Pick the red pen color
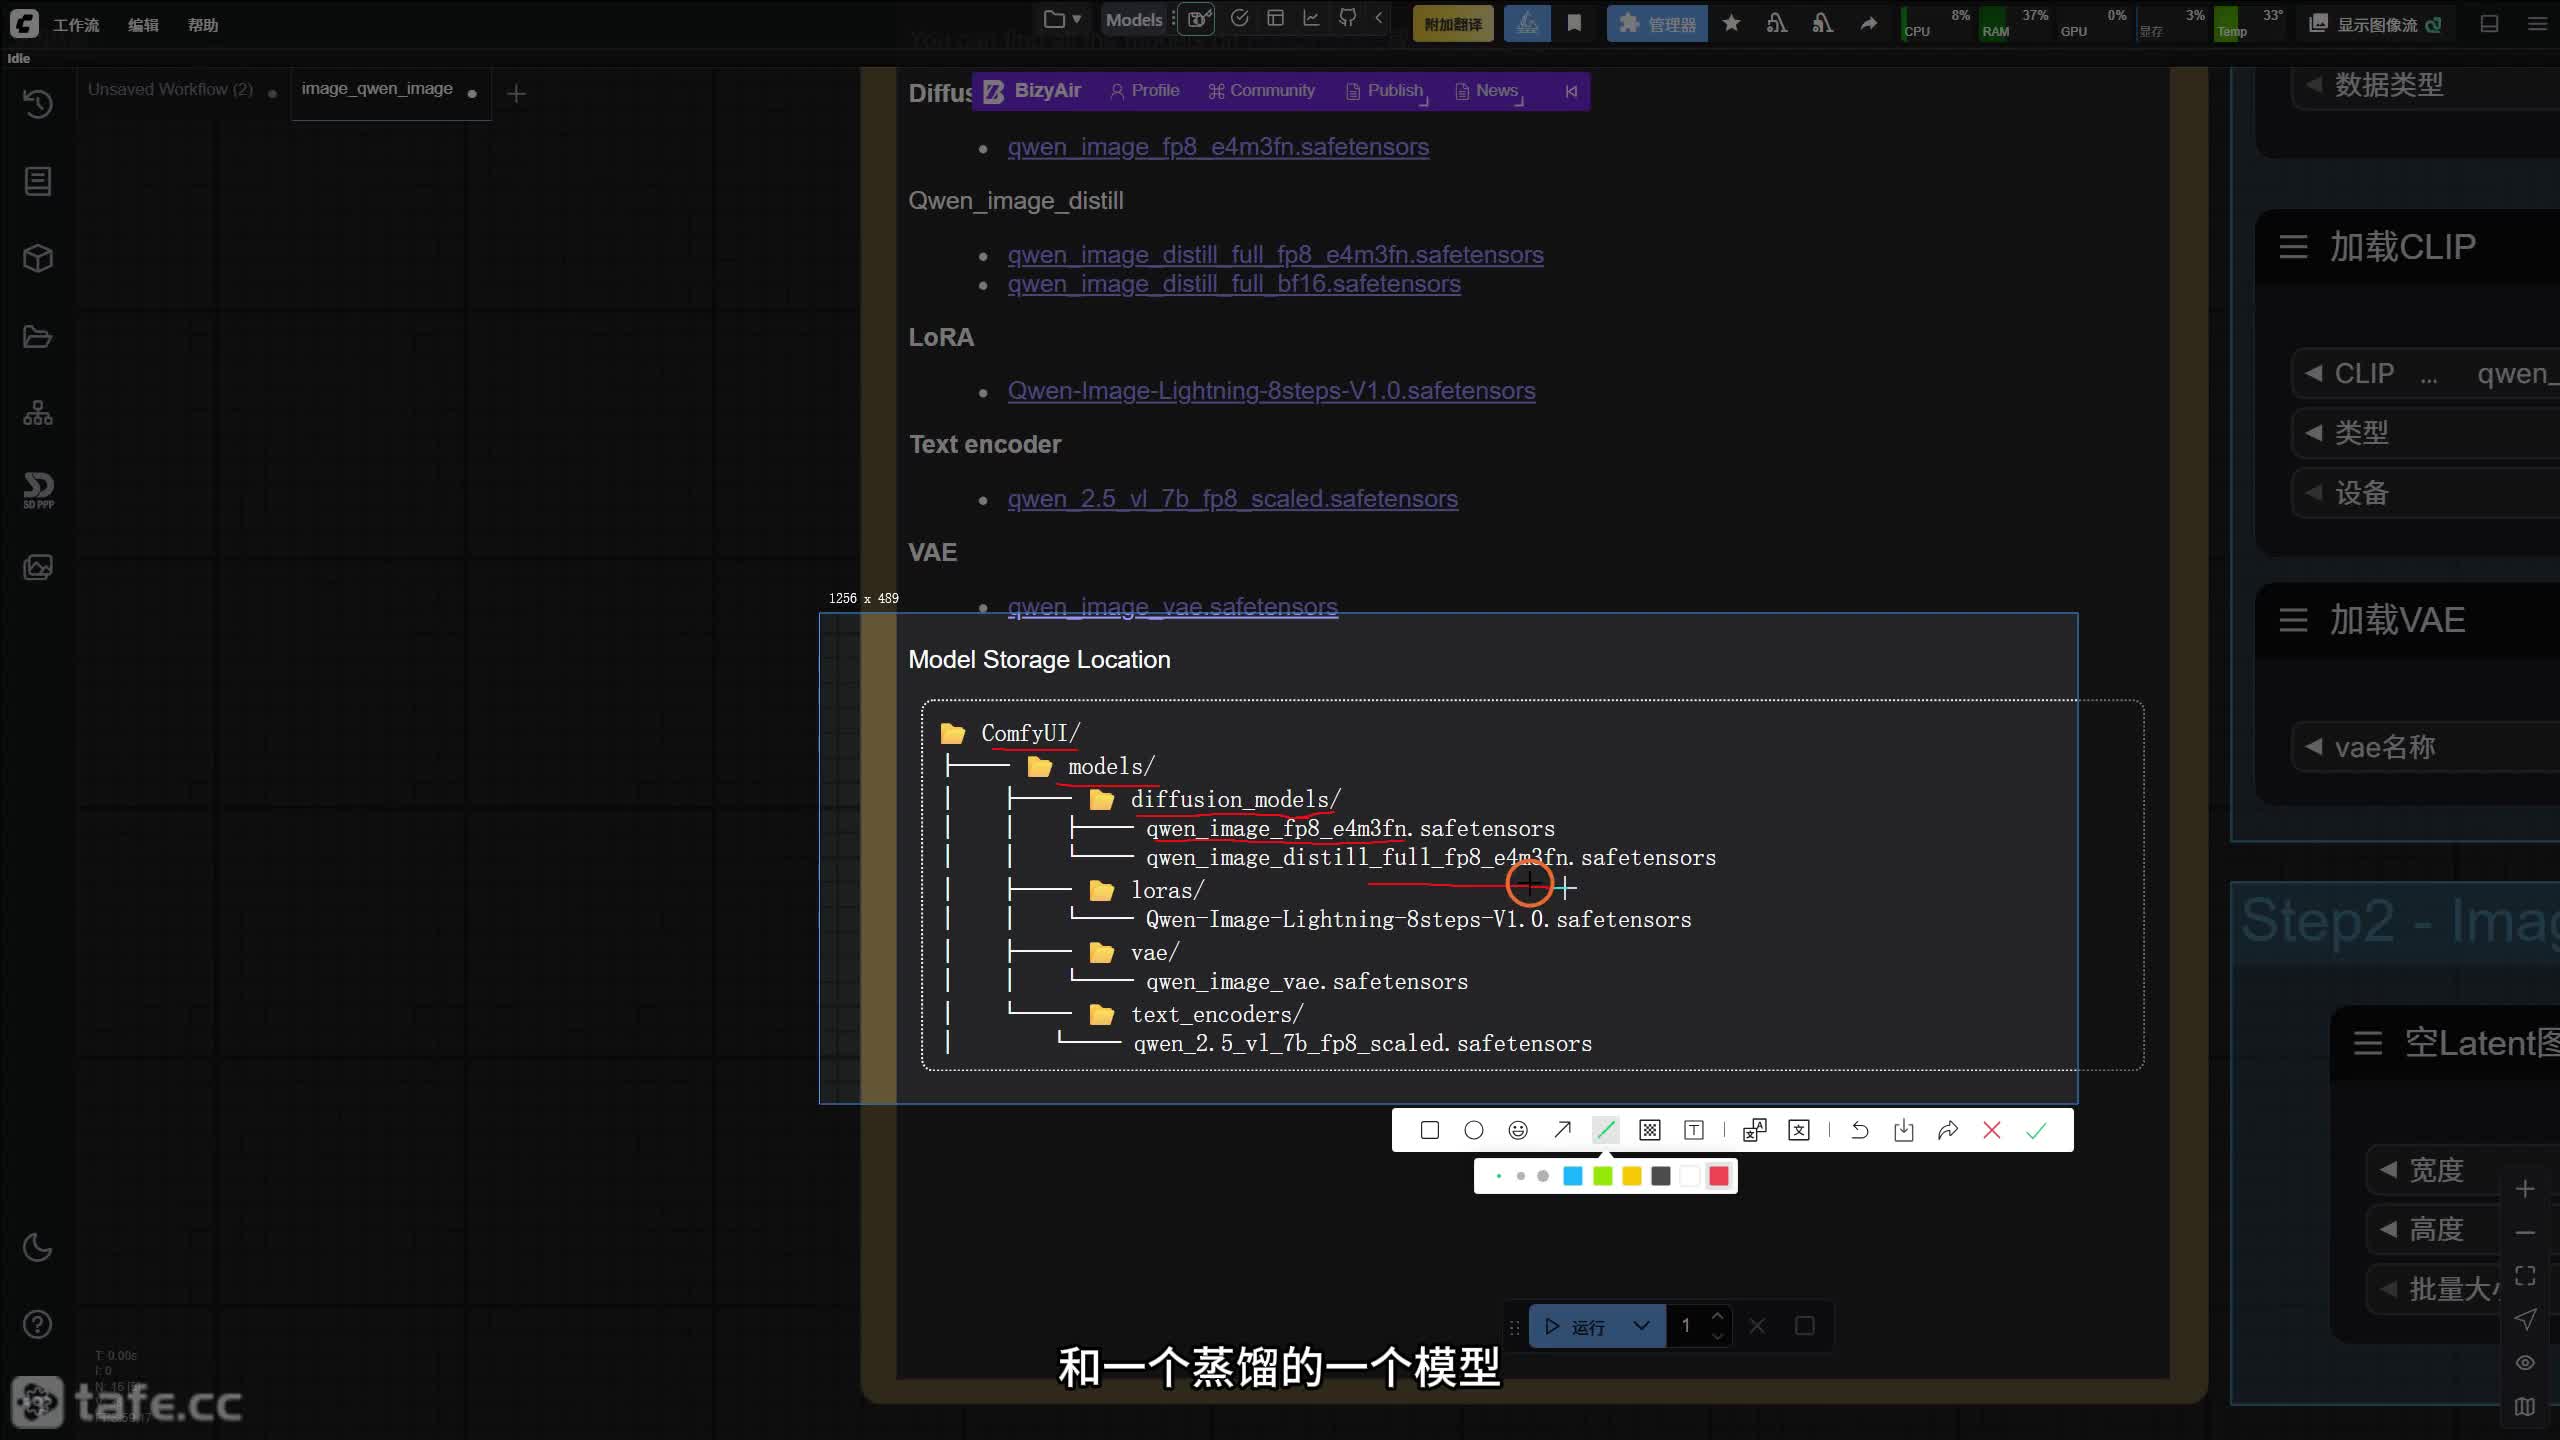 pyautogui.click(x=1719, y=1176)
